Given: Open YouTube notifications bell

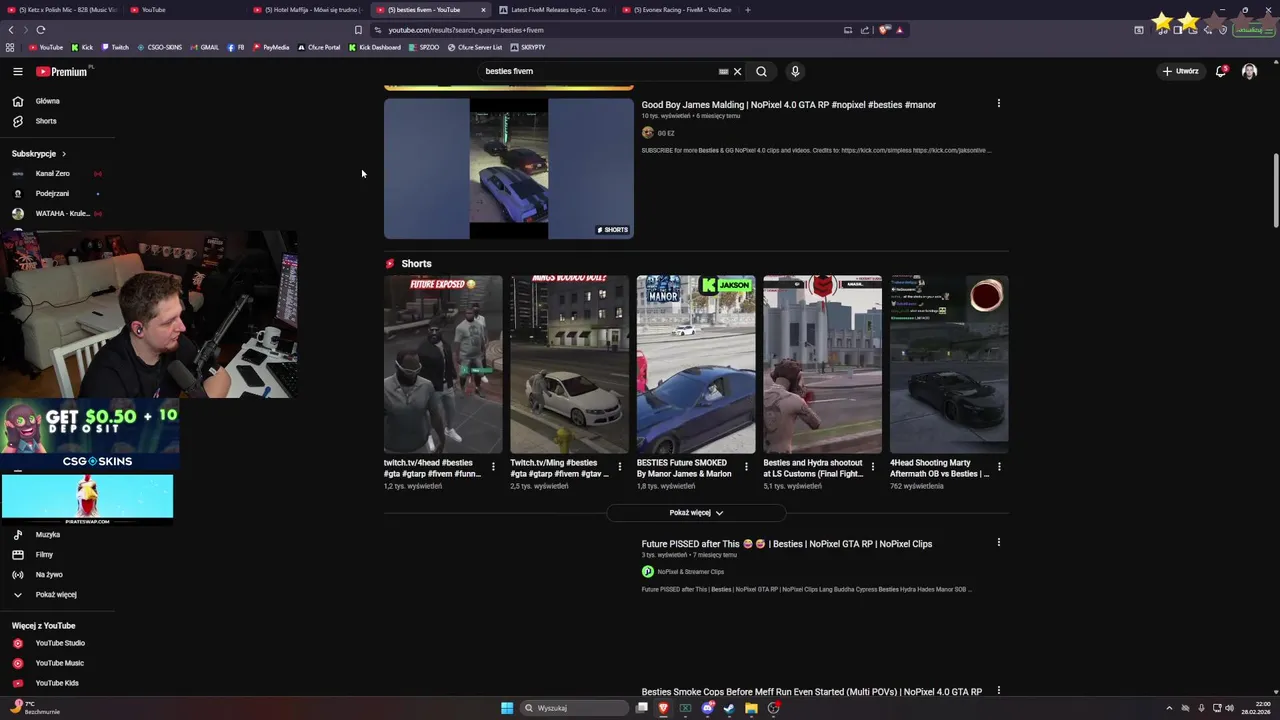Looking at the screenshot, I should [1221, 71].
